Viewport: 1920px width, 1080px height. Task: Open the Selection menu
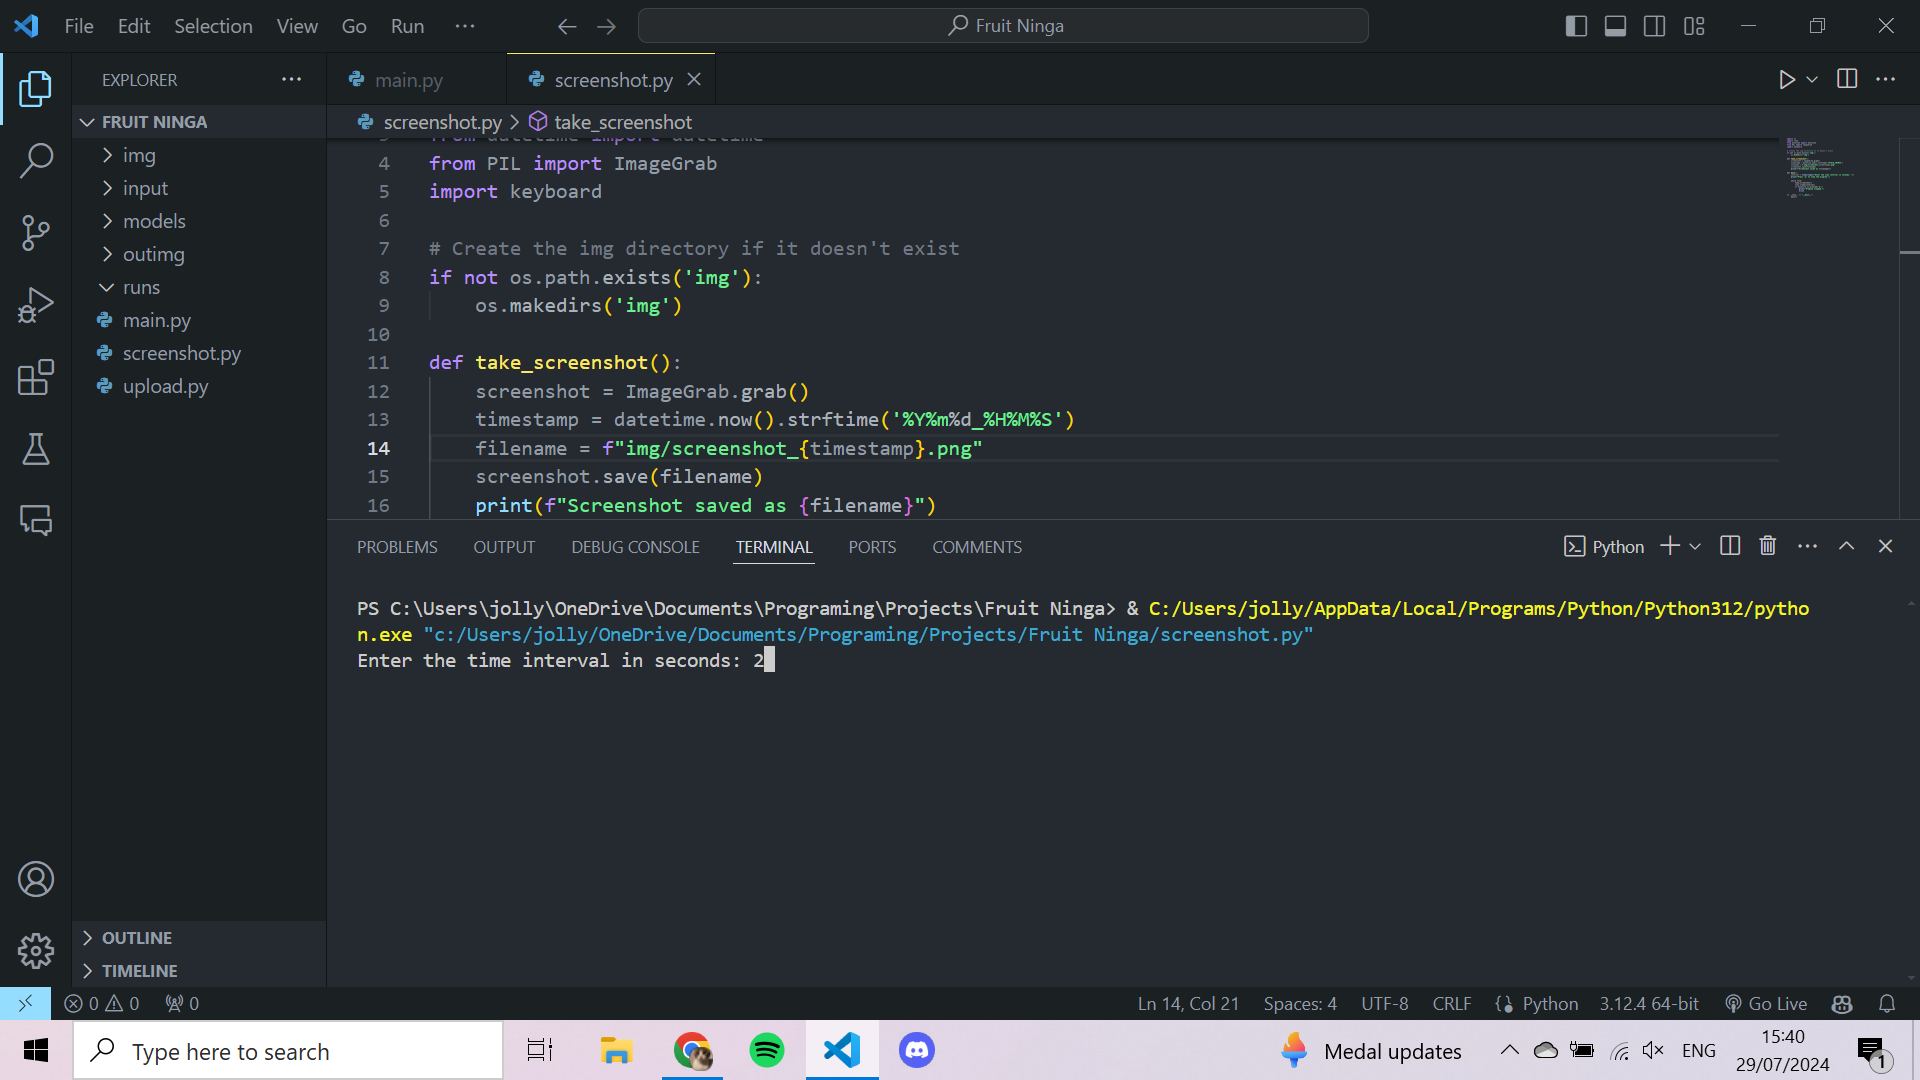213,26
